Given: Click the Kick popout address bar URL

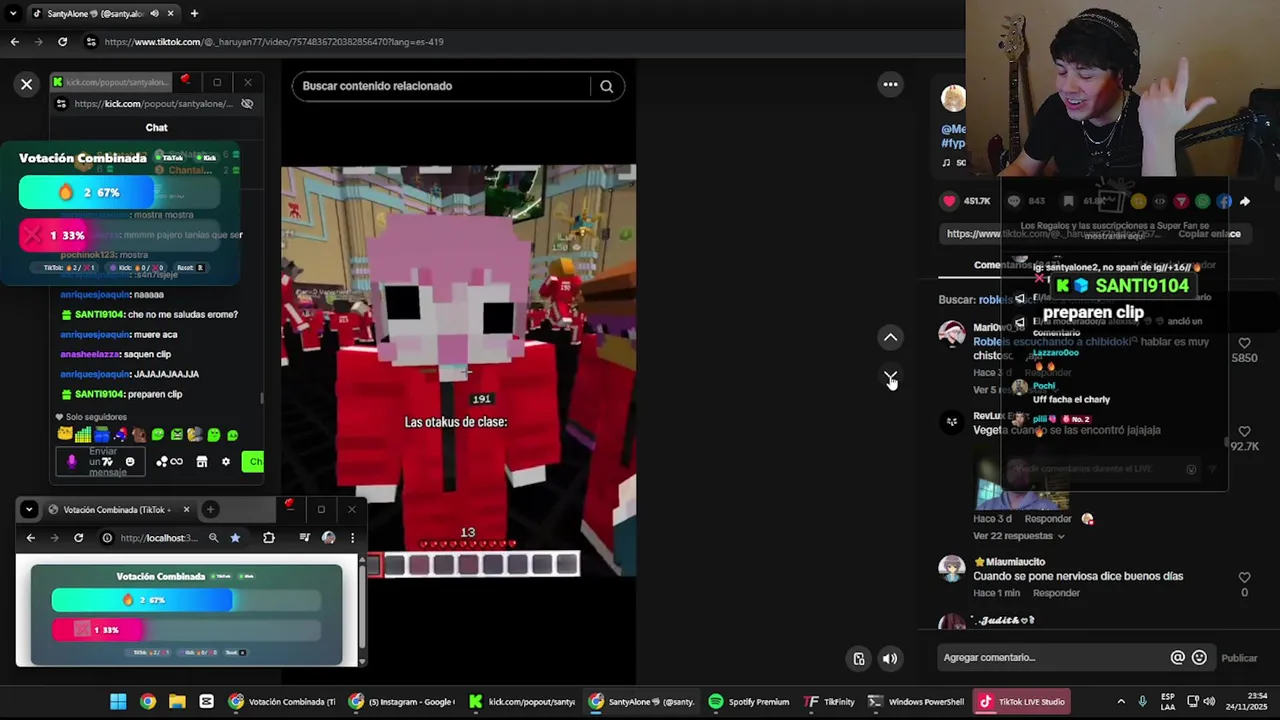Looking at the screenshot, I should click(x=153, y=104).
